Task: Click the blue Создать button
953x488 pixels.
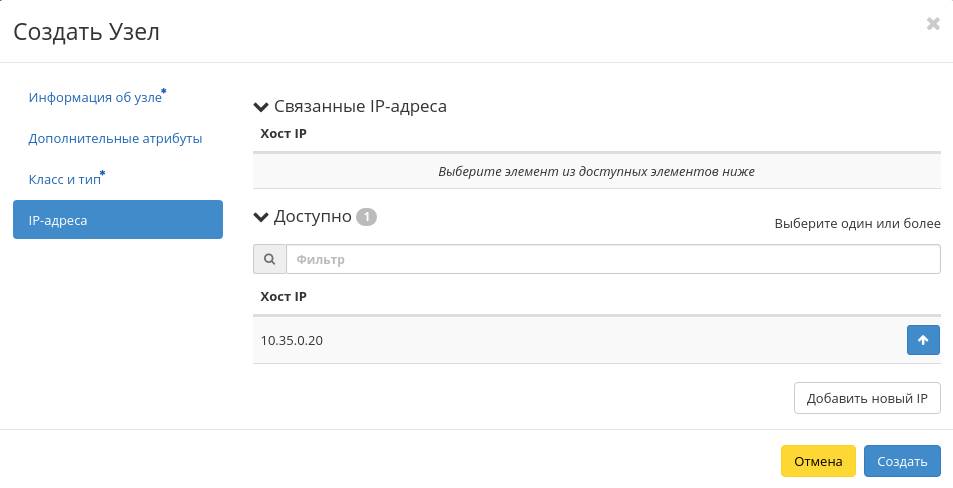Action: pos(902,461)
